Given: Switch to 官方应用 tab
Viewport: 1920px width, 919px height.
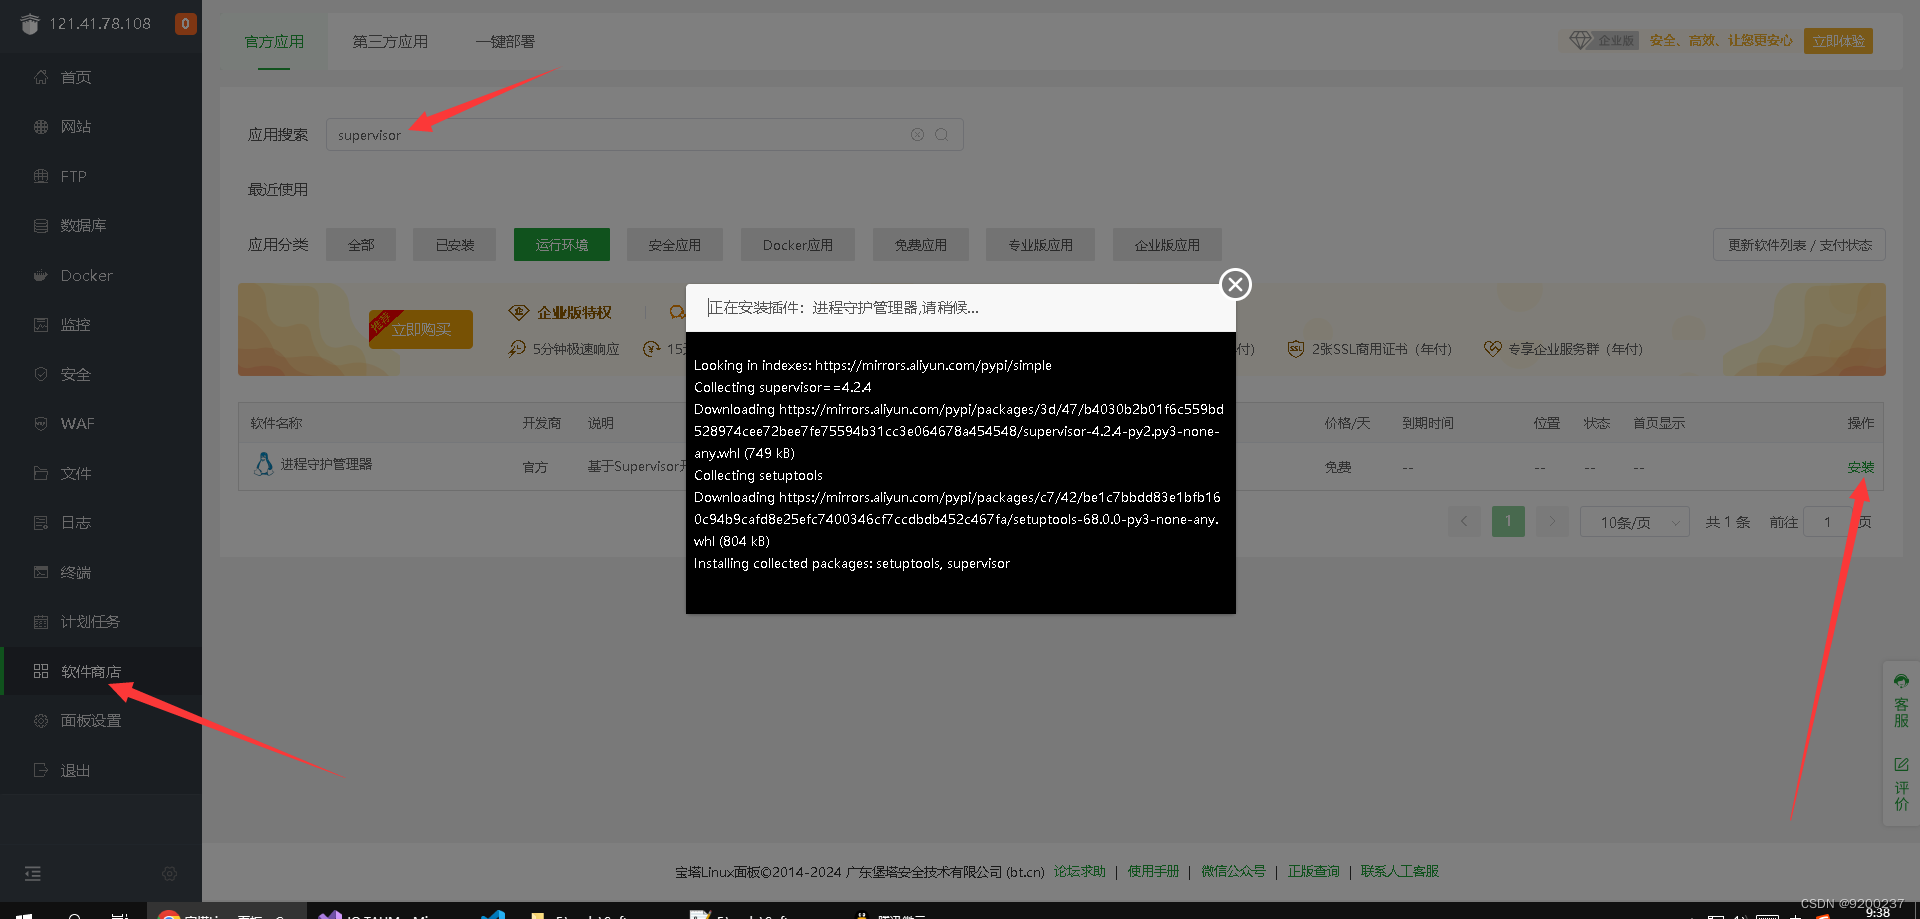Looking at the screenshot, I should pyautogui.click(x=274, y=42).
